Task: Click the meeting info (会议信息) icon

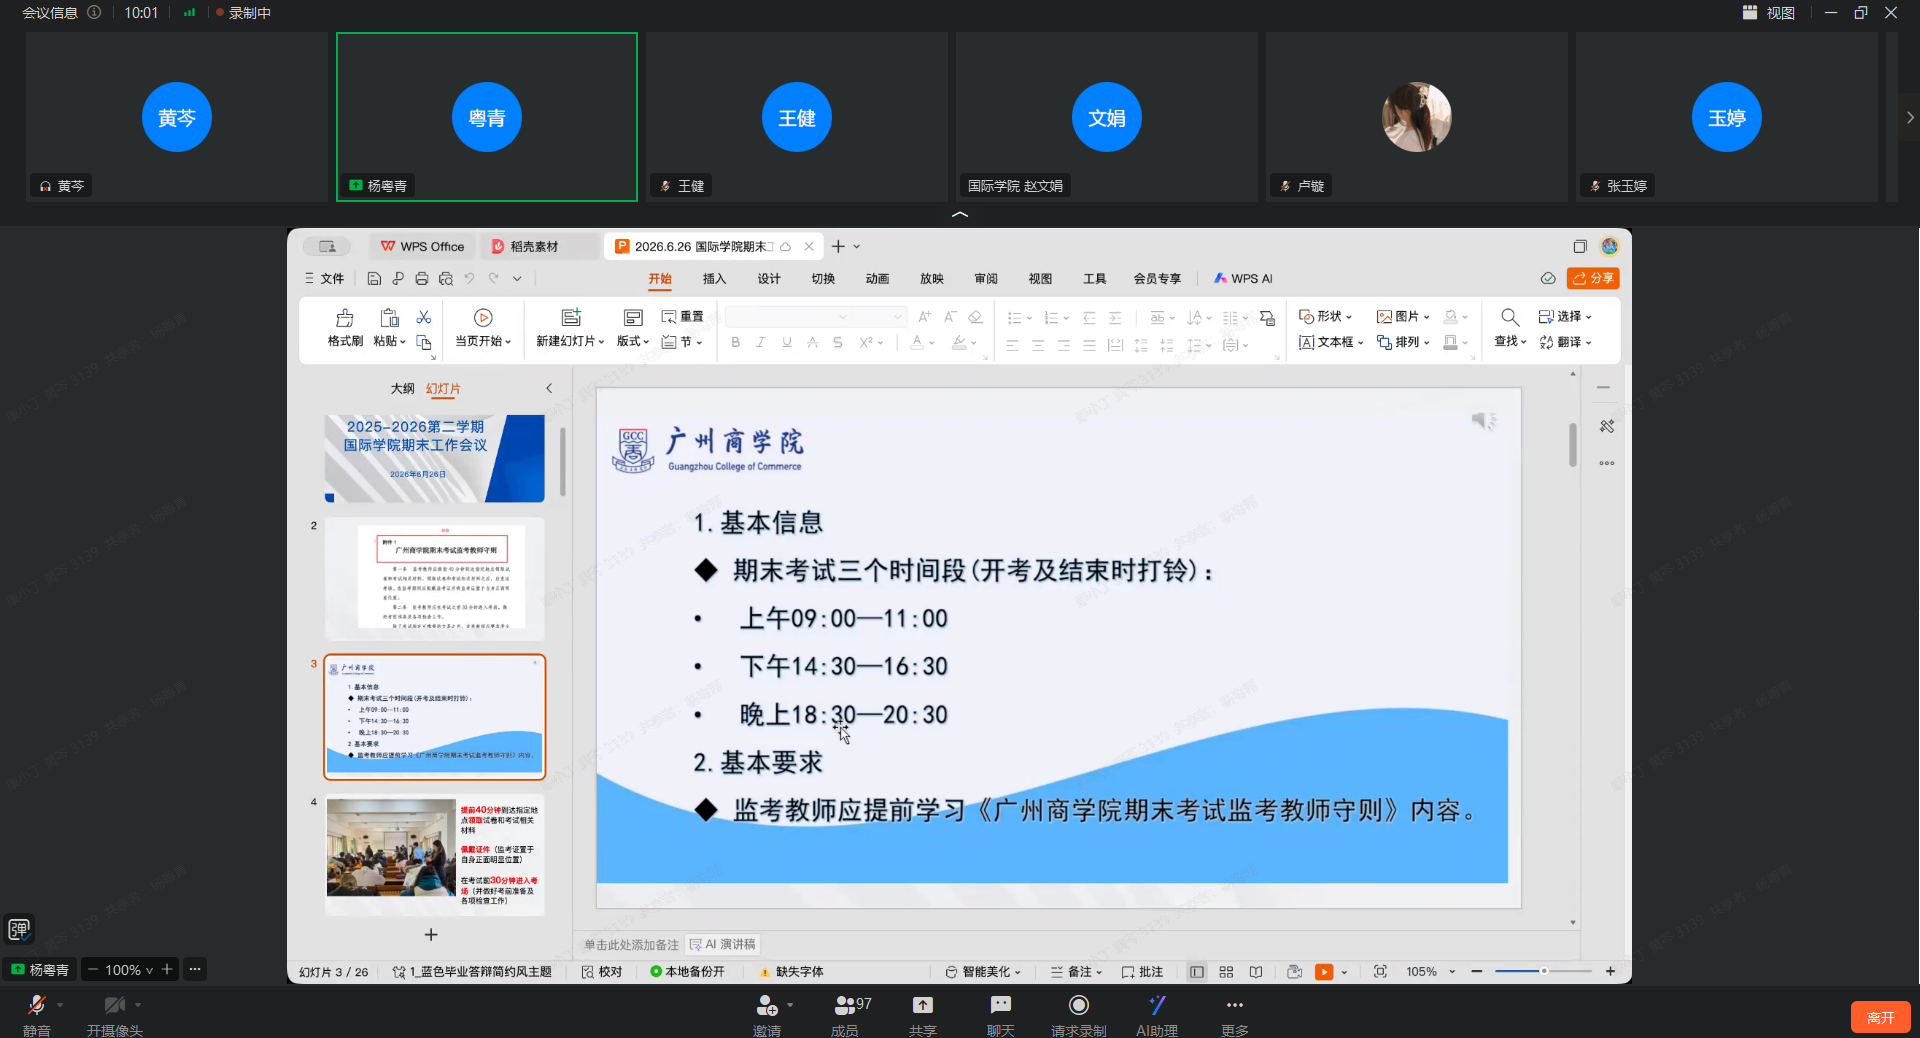Action: click(94, 13)
